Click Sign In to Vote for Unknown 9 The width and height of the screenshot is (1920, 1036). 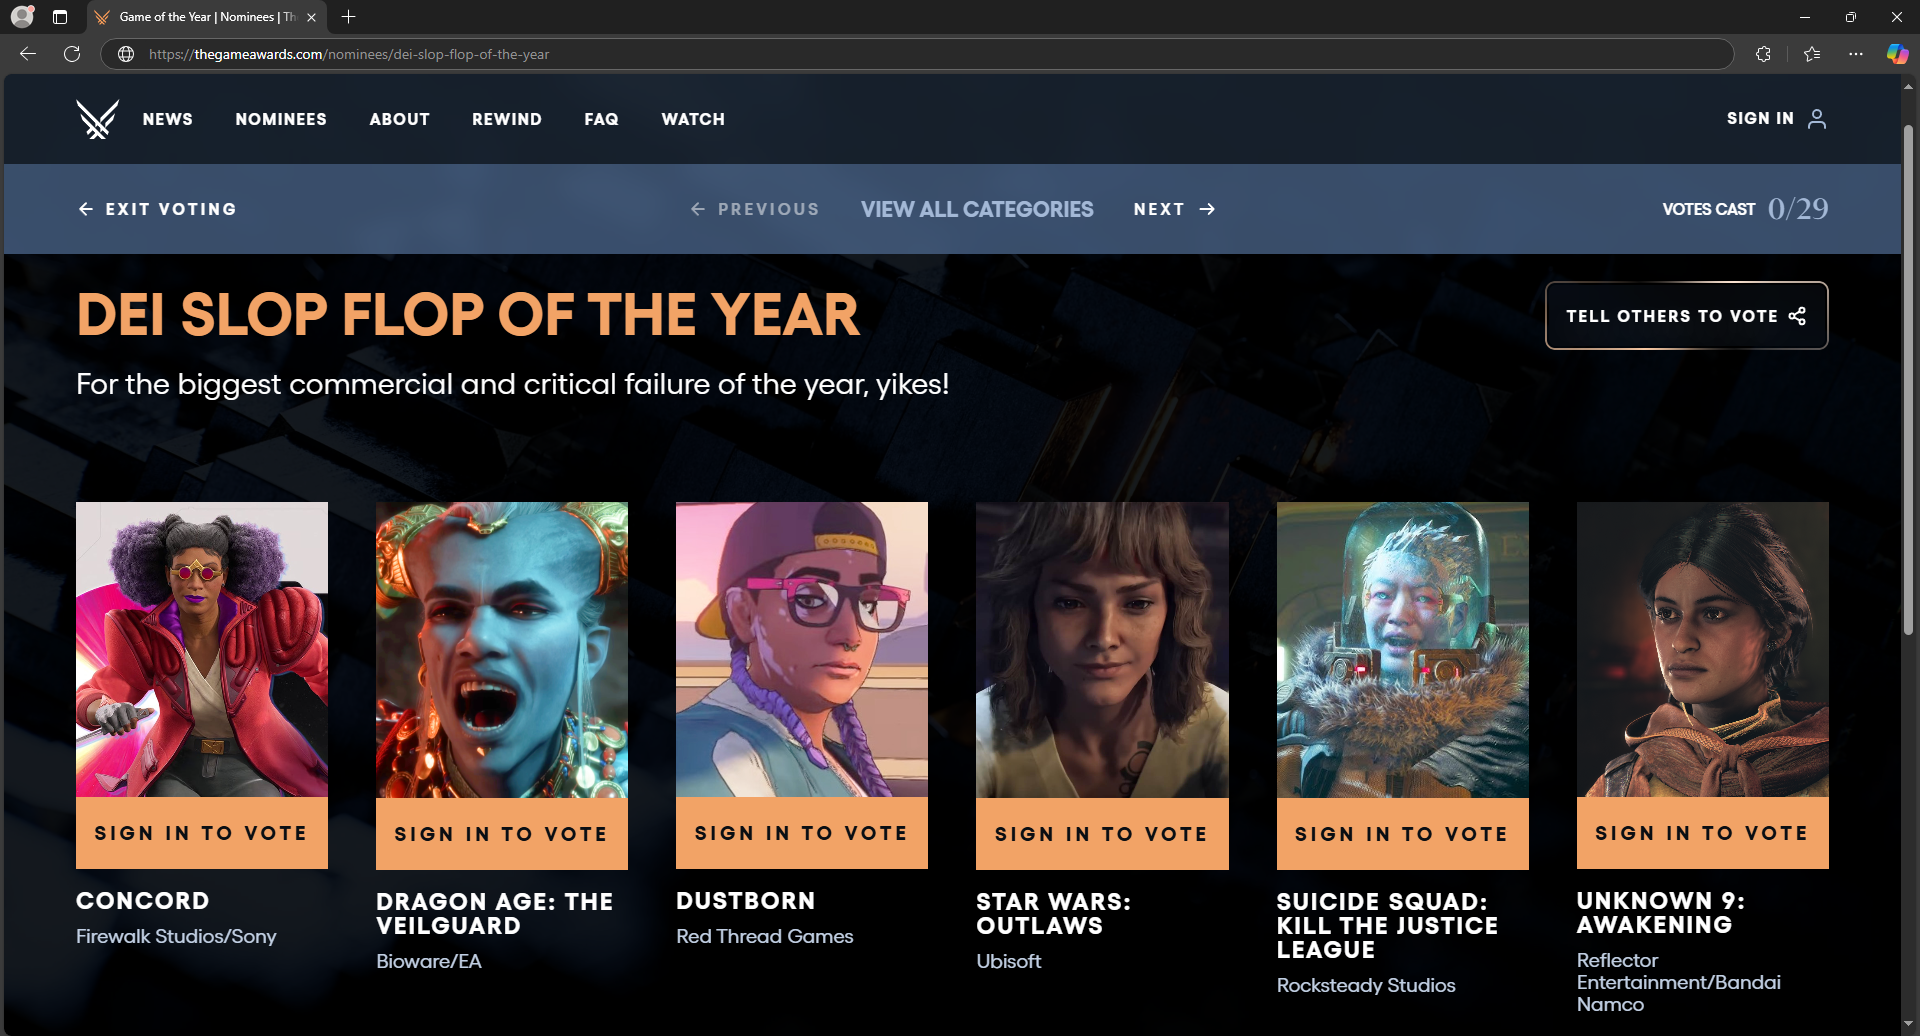pos(1703,833)
